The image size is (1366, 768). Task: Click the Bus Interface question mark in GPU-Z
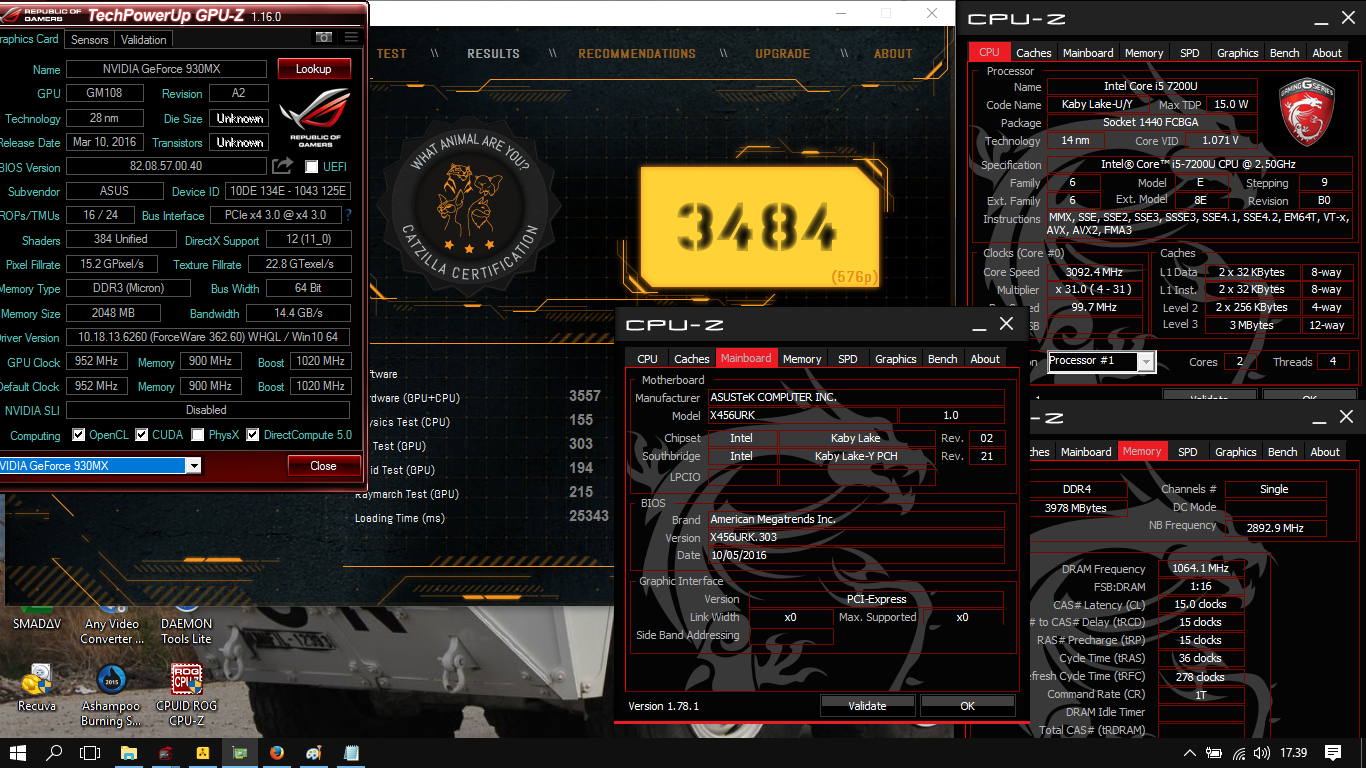[x=348, y=215]
